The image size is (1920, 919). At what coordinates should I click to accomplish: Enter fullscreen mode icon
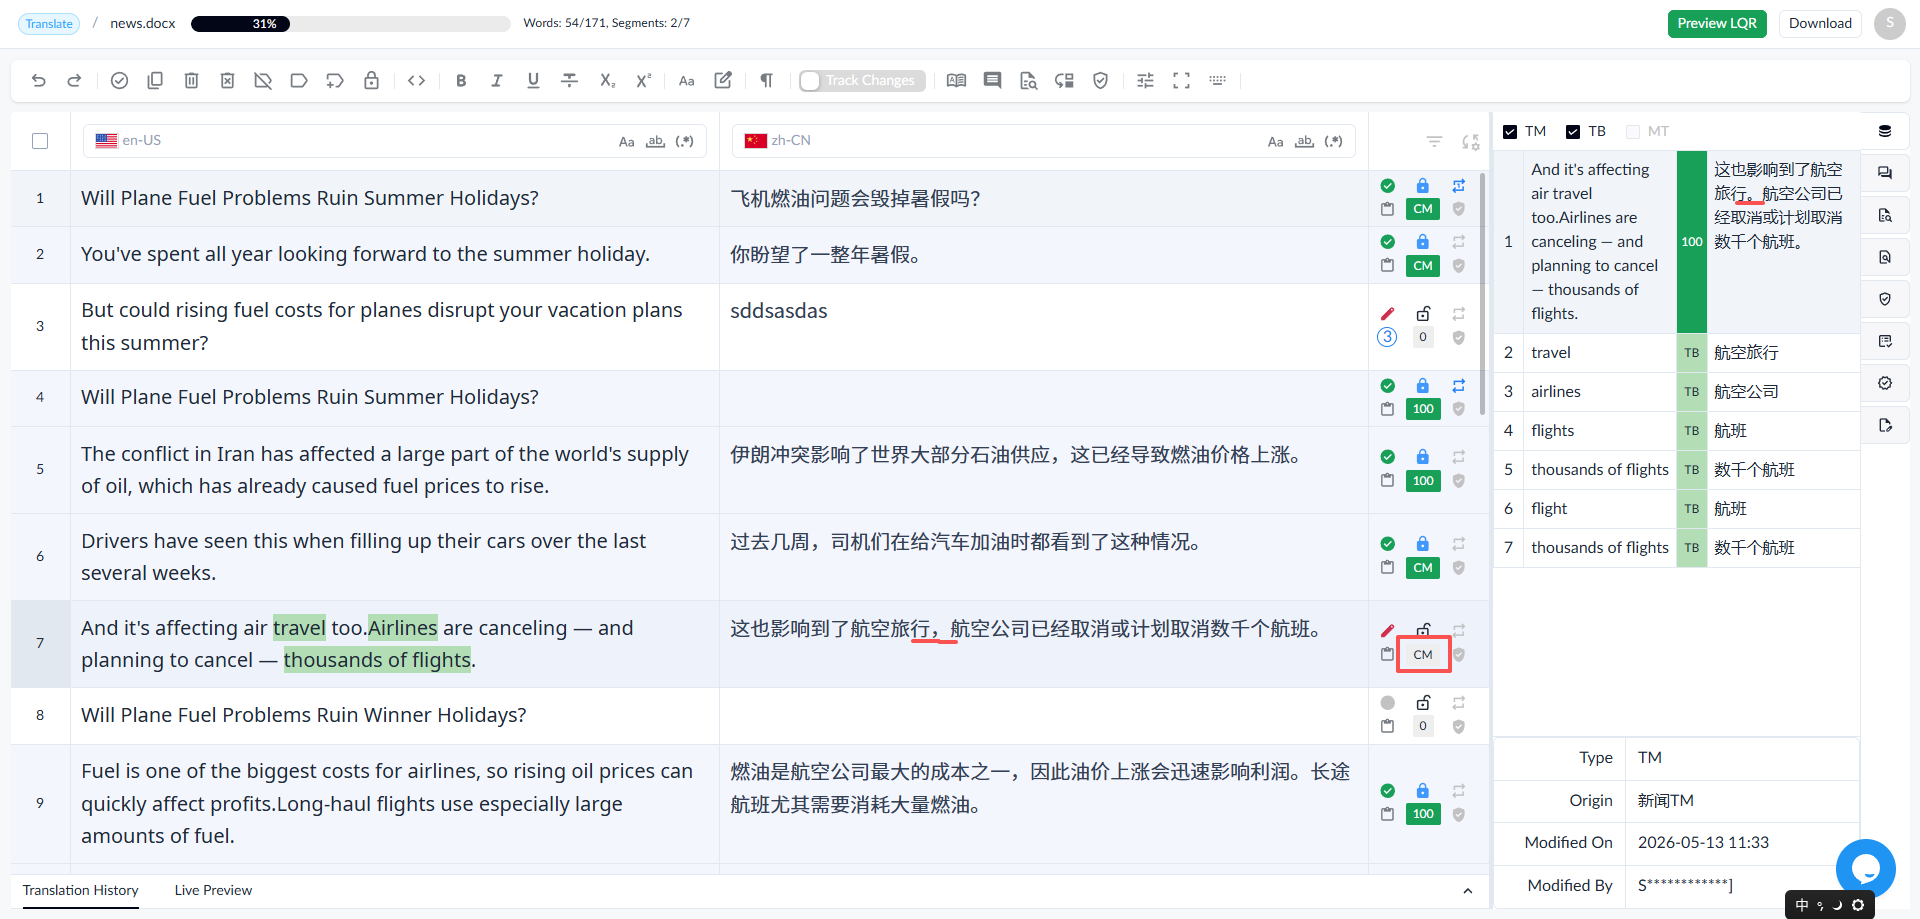tap(1181, 81)
